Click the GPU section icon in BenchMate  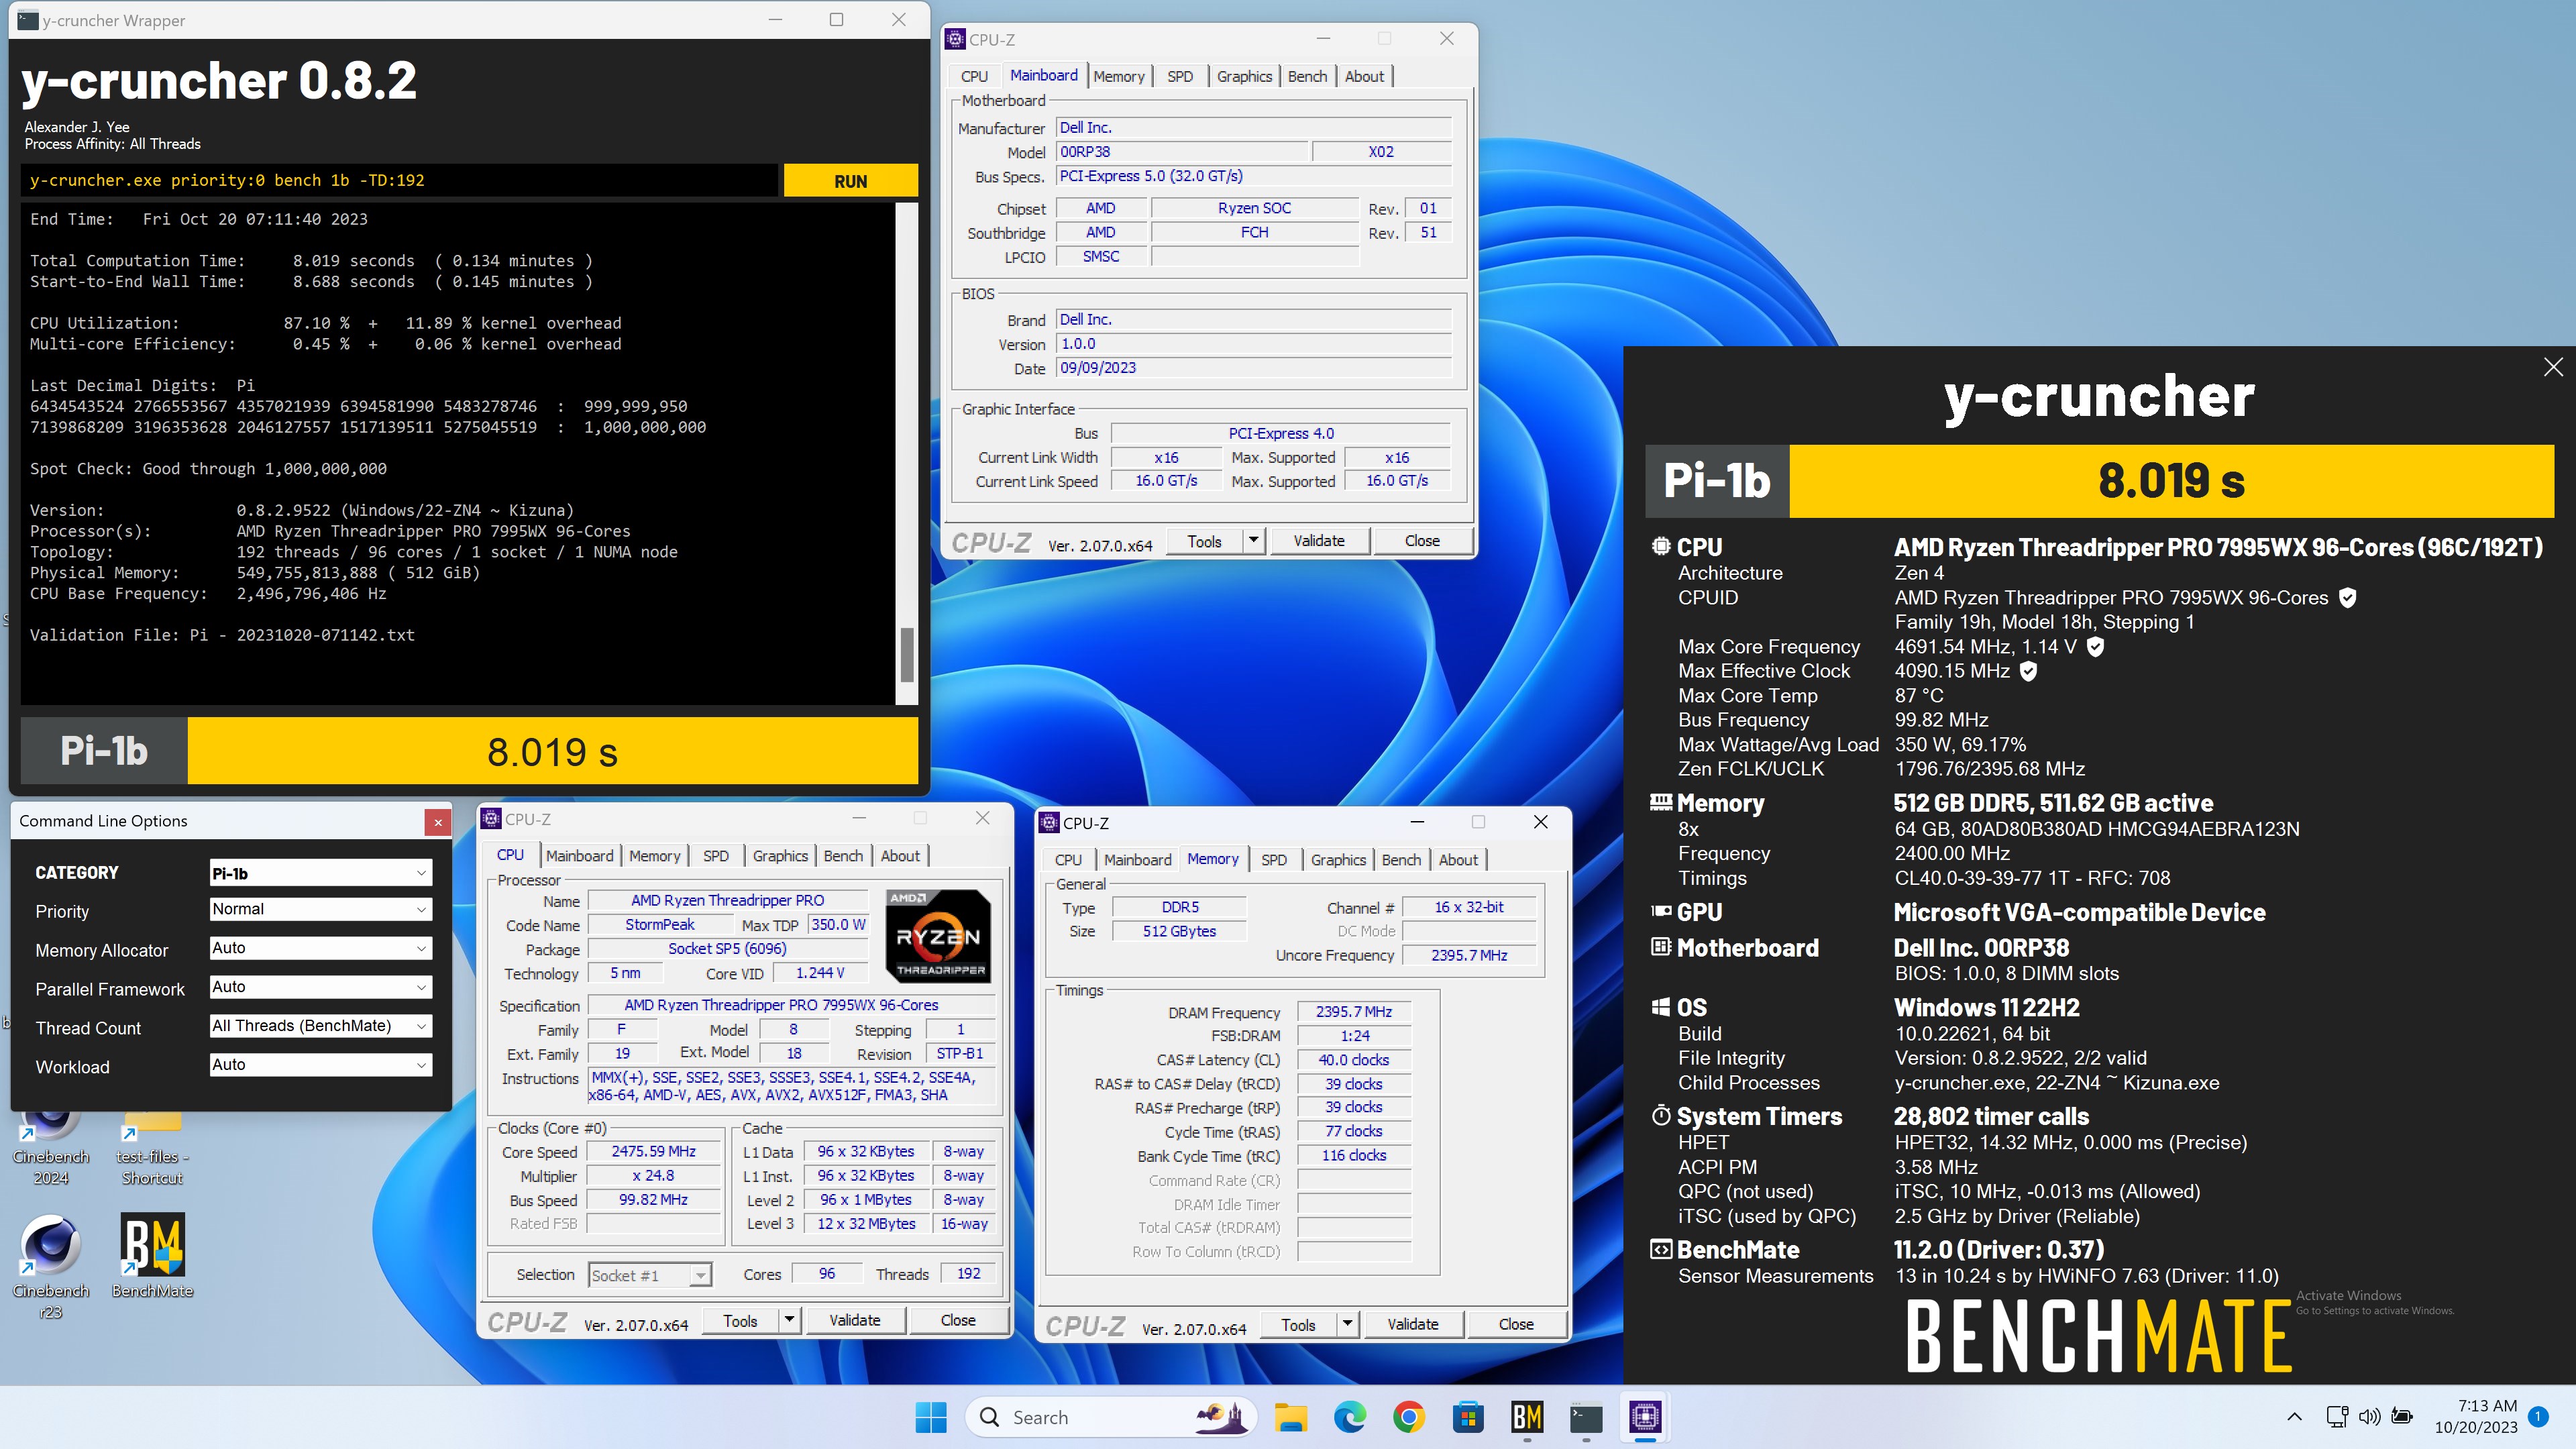[1660, 911]
